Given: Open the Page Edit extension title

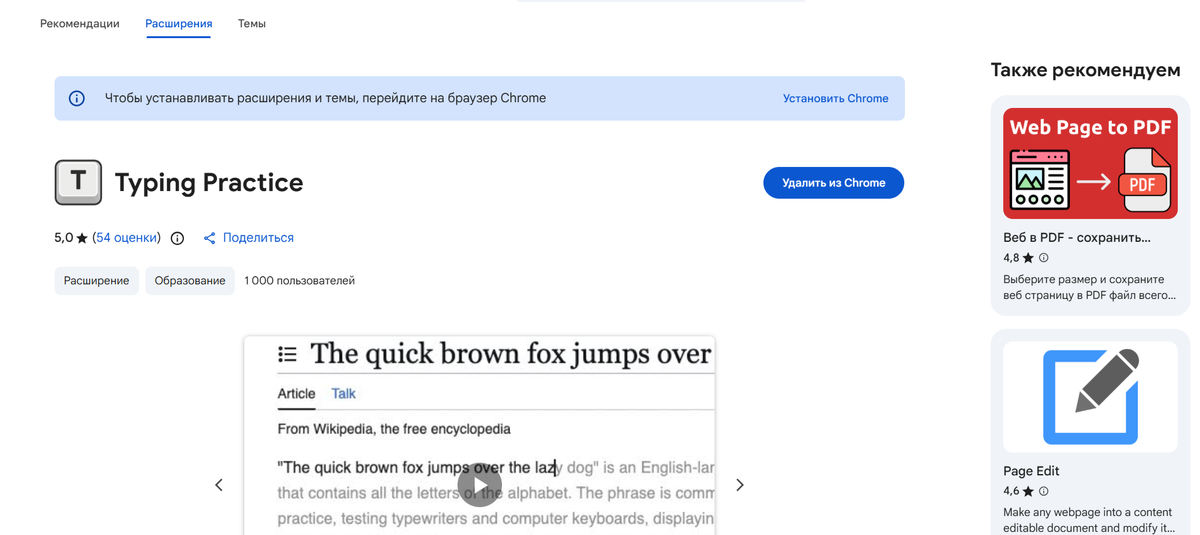Looking at the screenshot, I should [1031, 471].
